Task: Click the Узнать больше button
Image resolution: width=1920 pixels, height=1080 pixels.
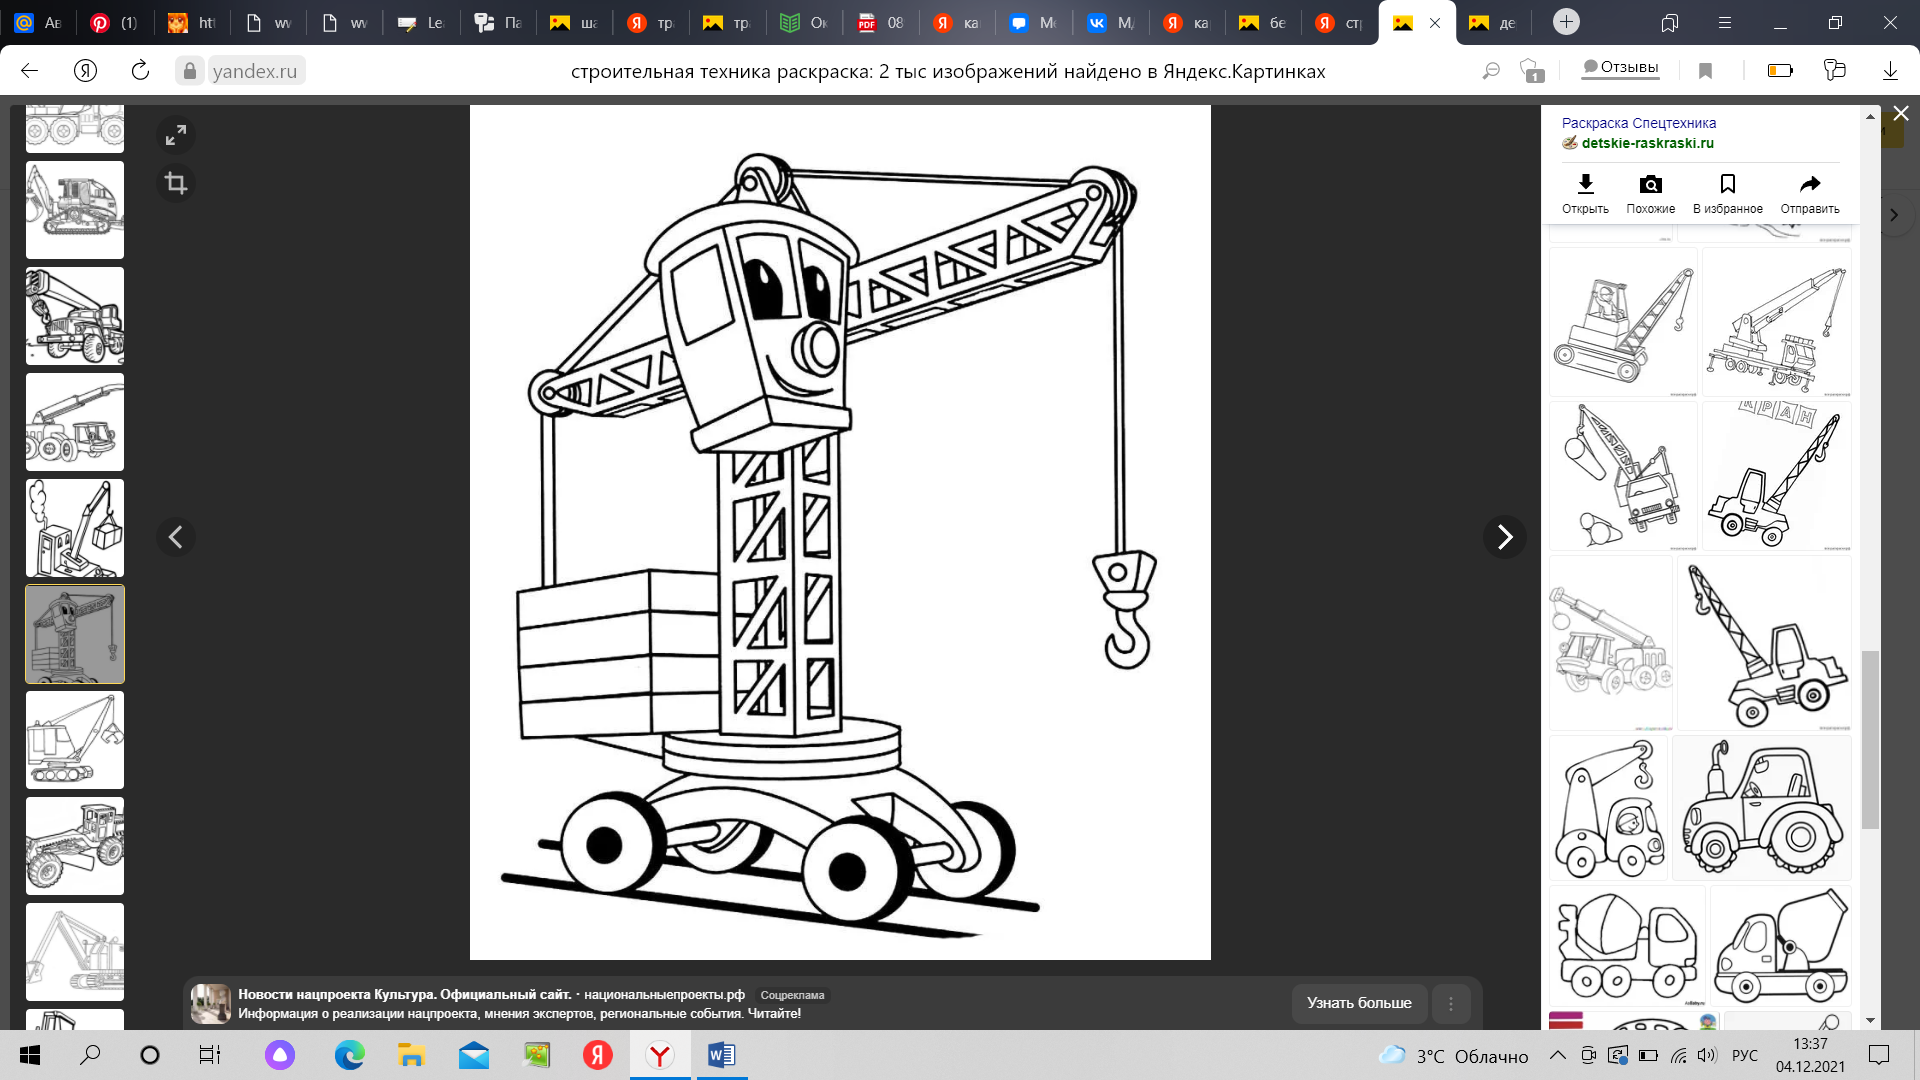Action: 1358,1003
